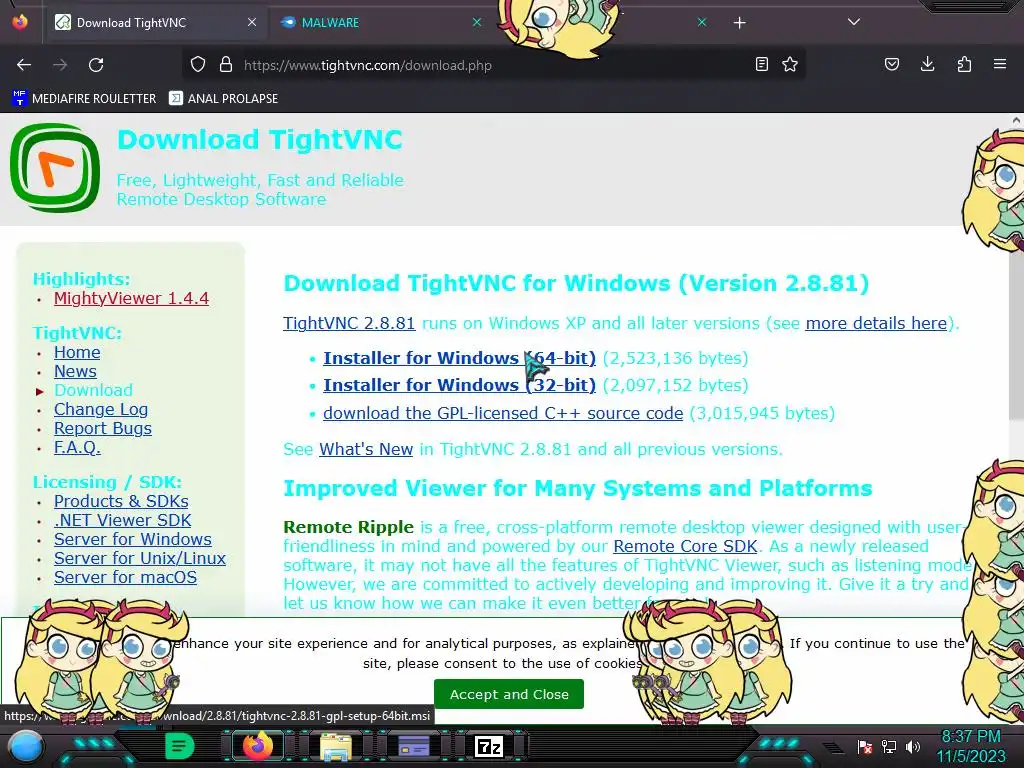Open MightyViewer 1.4.4 link
This screenshot has width=1024, height=768.
(x=131, y=298)
